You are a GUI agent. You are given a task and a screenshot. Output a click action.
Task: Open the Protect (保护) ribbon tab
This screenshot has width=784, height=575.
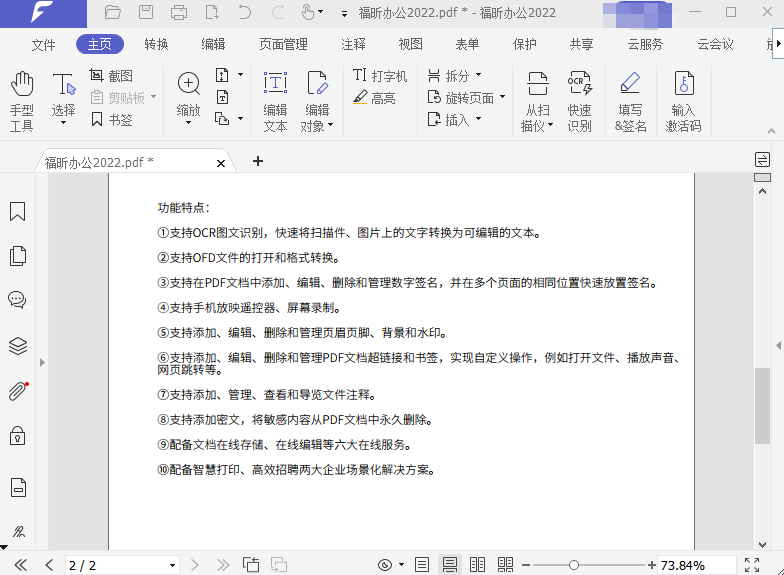[x=524, y=44]
